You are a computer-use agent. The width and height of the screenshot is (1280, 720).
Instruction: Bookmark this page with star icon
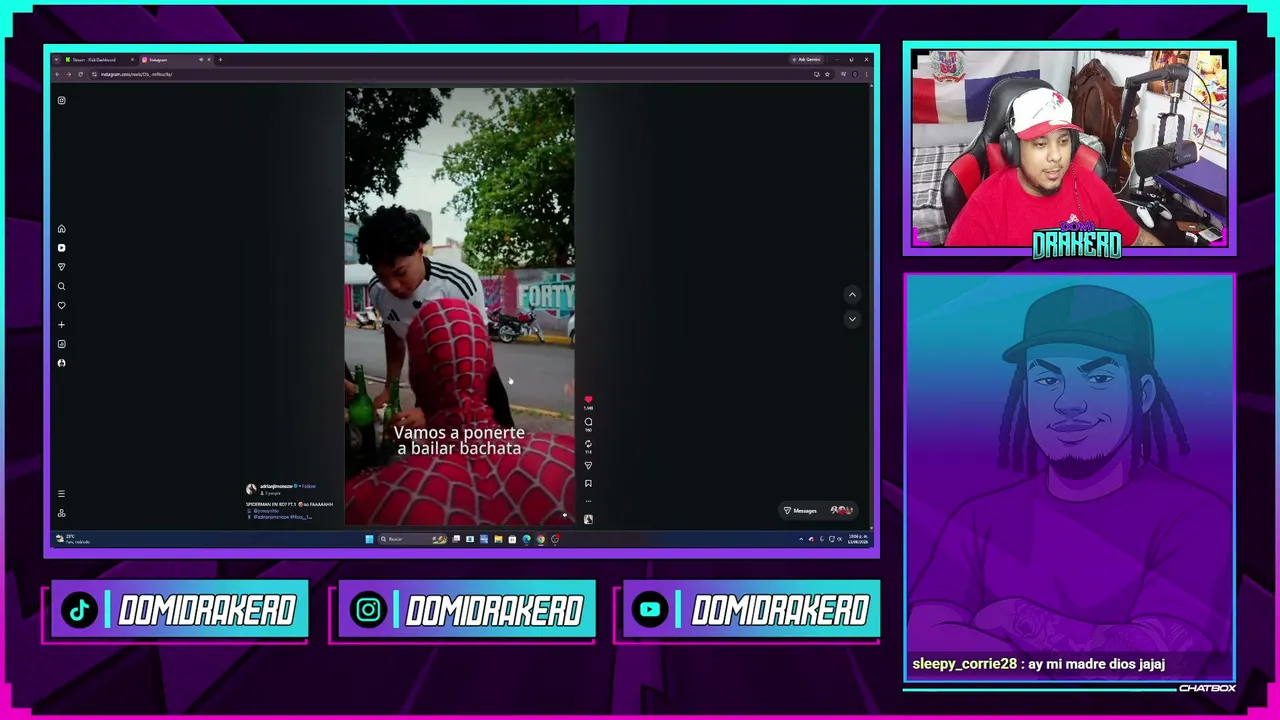(x=827, y=74)
